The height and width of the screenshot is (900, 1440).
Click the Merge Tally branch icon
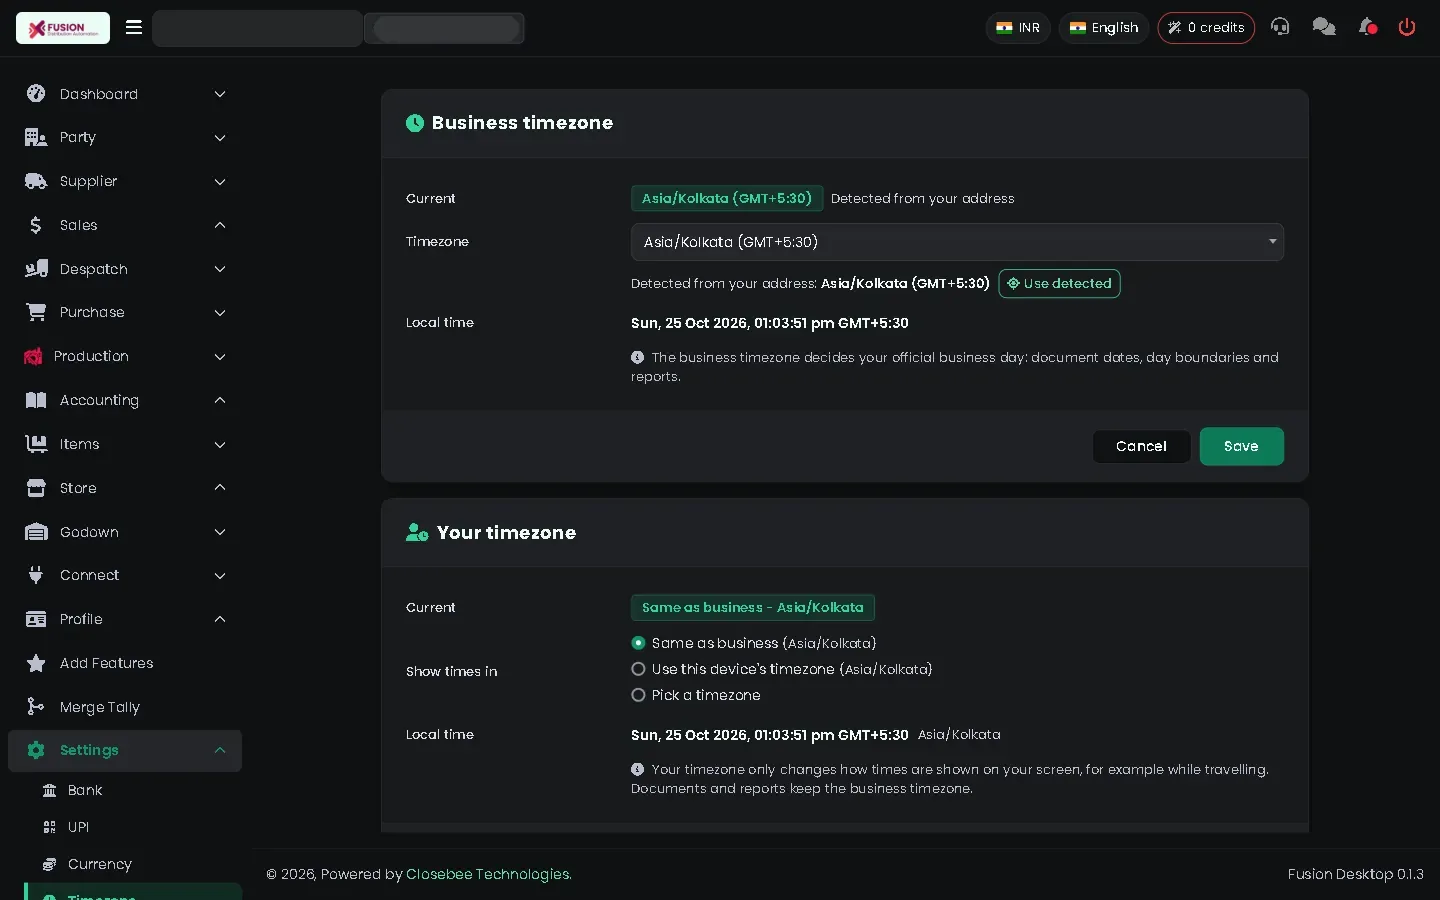36,707
